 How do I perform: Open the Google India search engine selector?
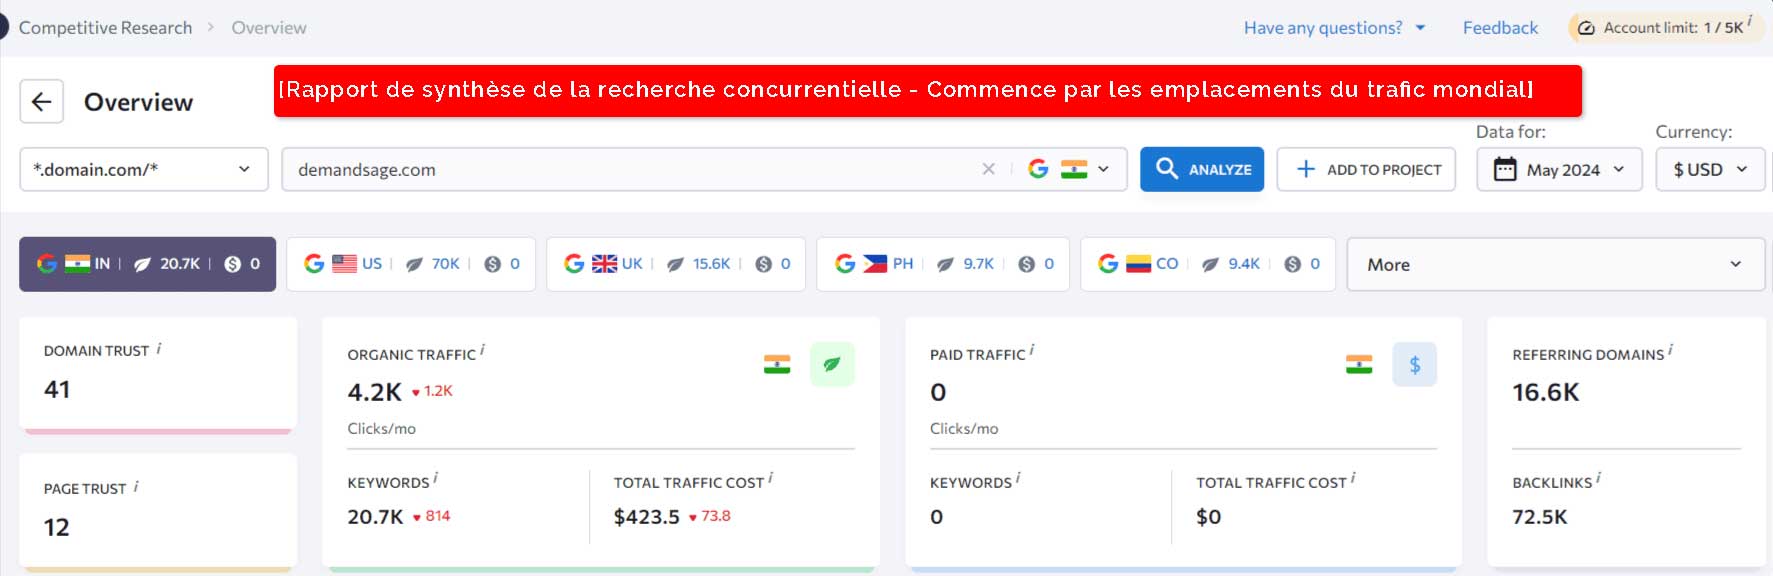pyautogui.click(x=1069, y=169)
